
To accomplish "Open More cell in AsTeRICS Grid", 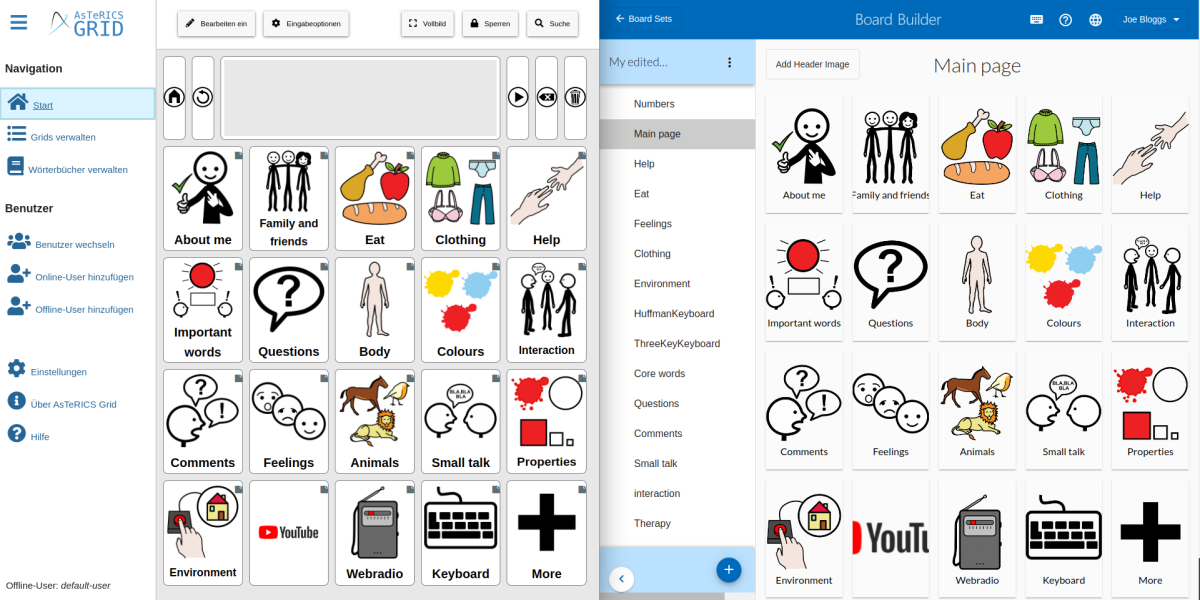I will tap(546, 533).
